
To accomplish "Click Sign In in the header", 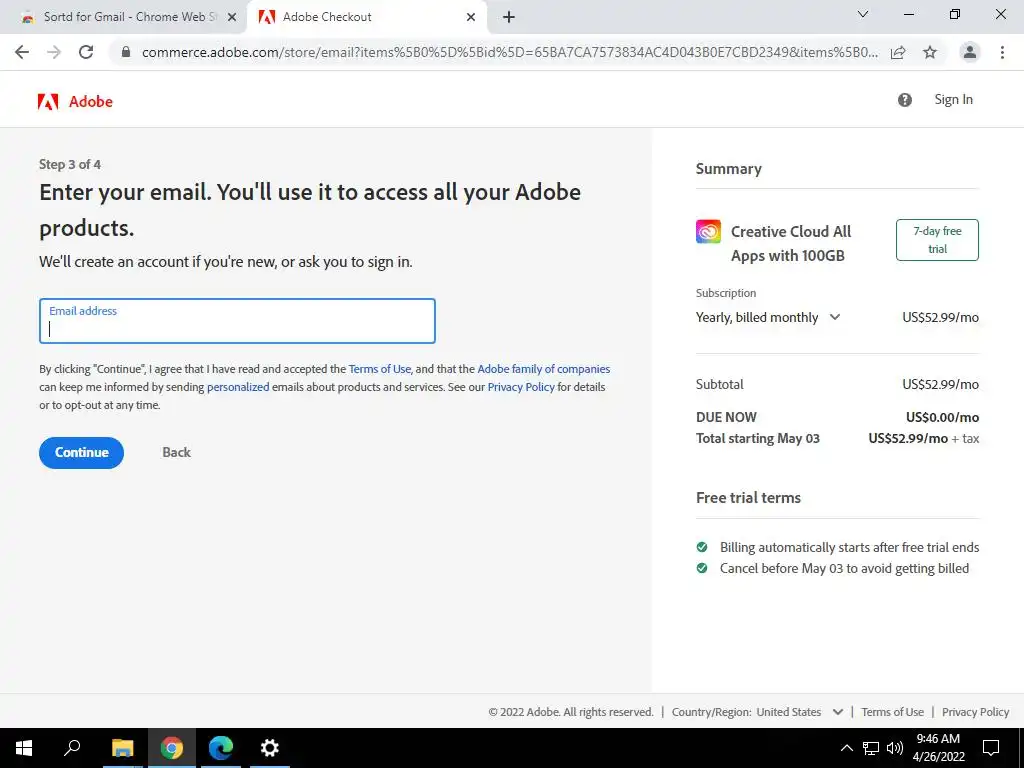I will tap(953, 100).
